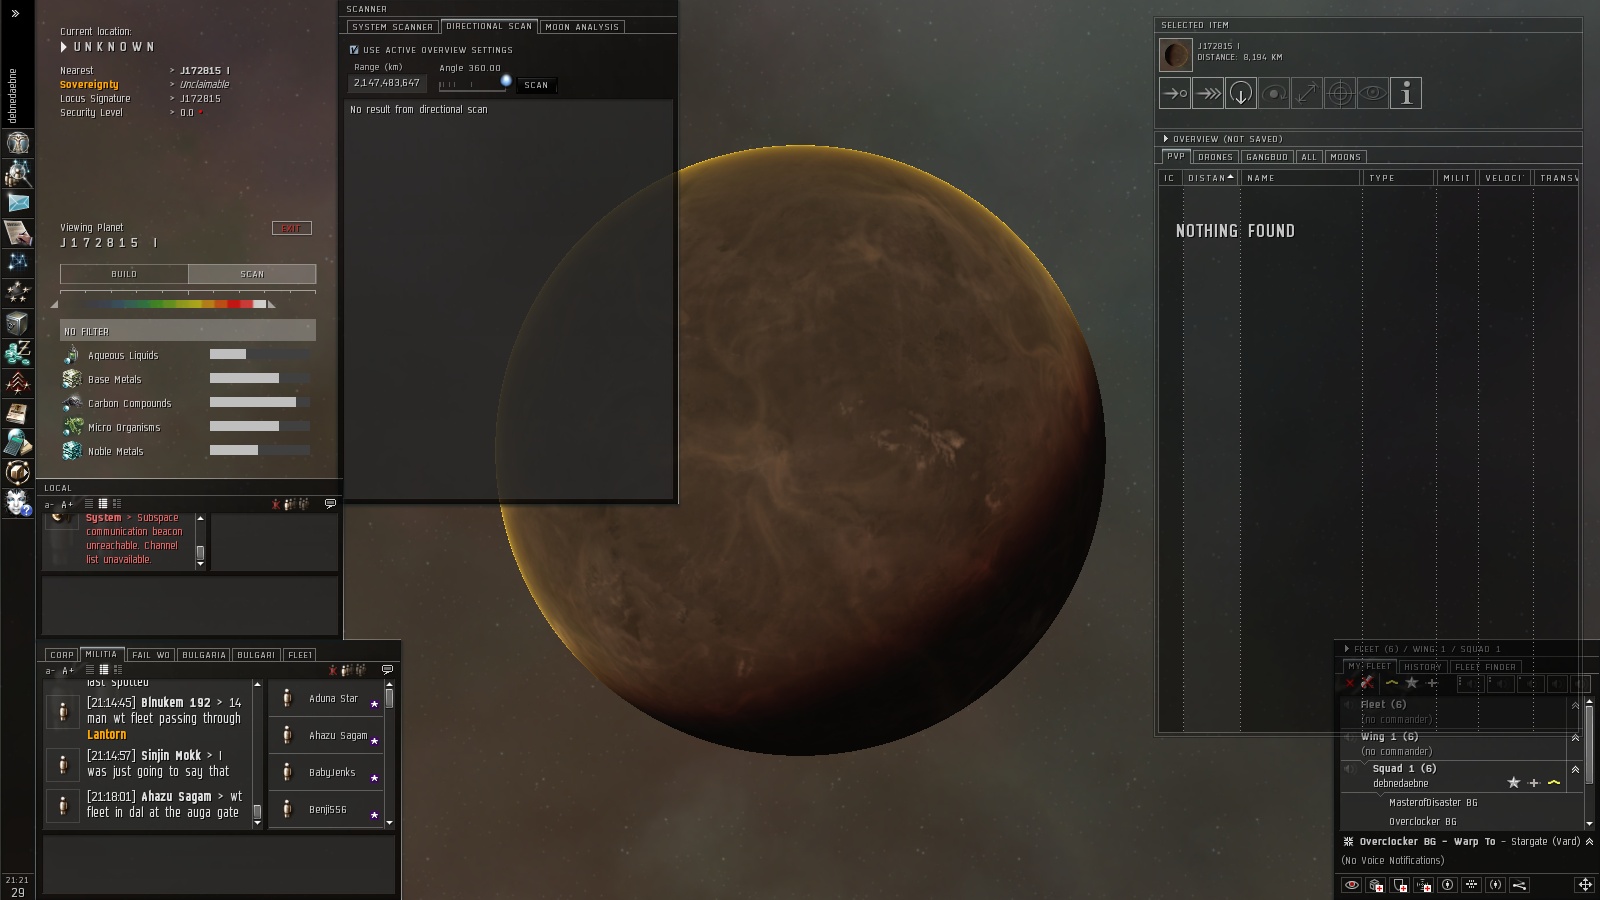Click the circular down-arrow icon in Selected Item
Screen dimensions: 1600x900
click(1241, 93)
